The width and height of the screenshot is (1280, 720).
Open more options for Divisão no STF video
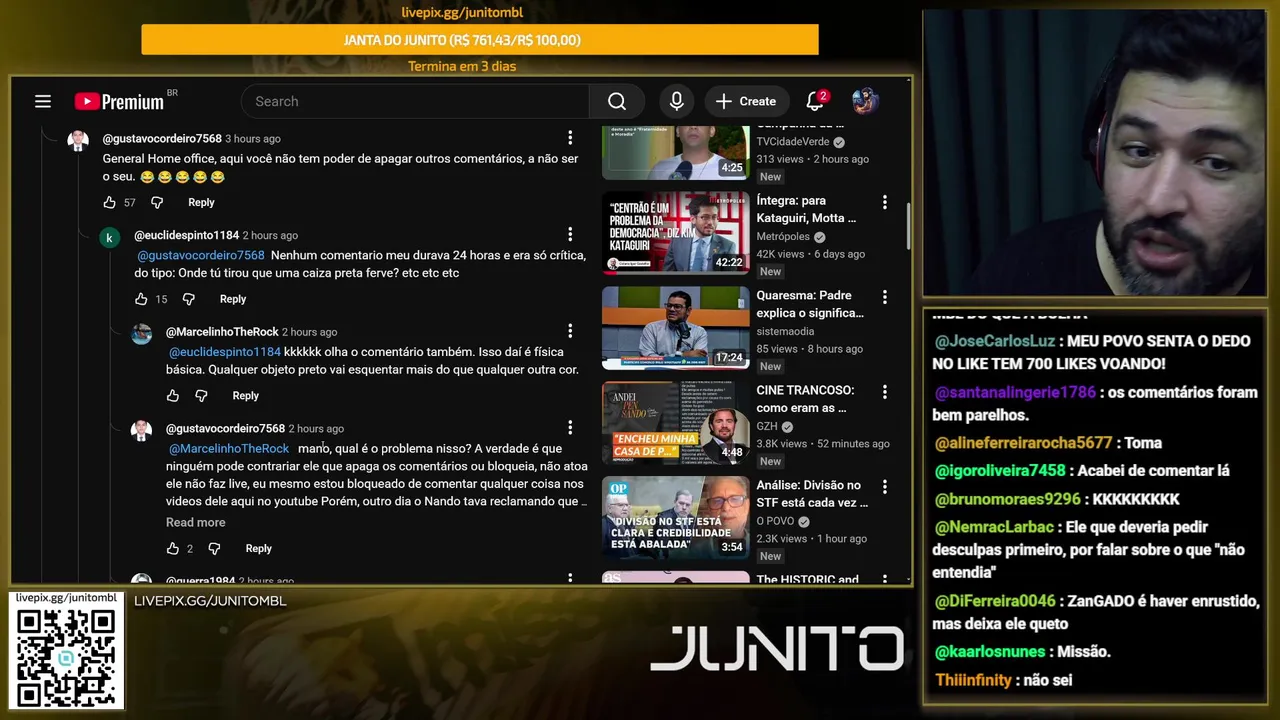(884, 487)
